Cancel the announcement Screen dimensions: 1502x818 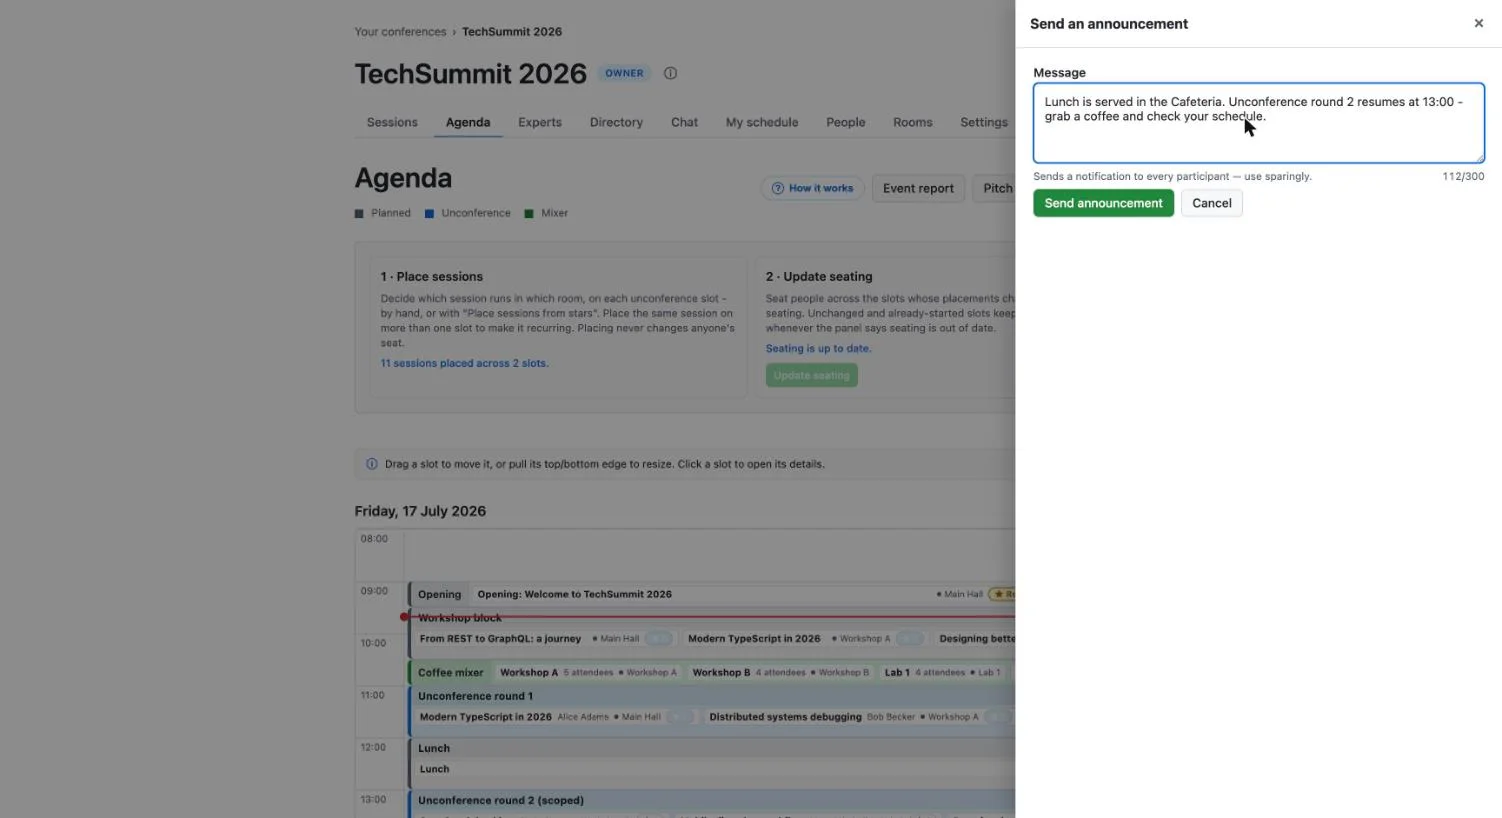pos(1211,203)
